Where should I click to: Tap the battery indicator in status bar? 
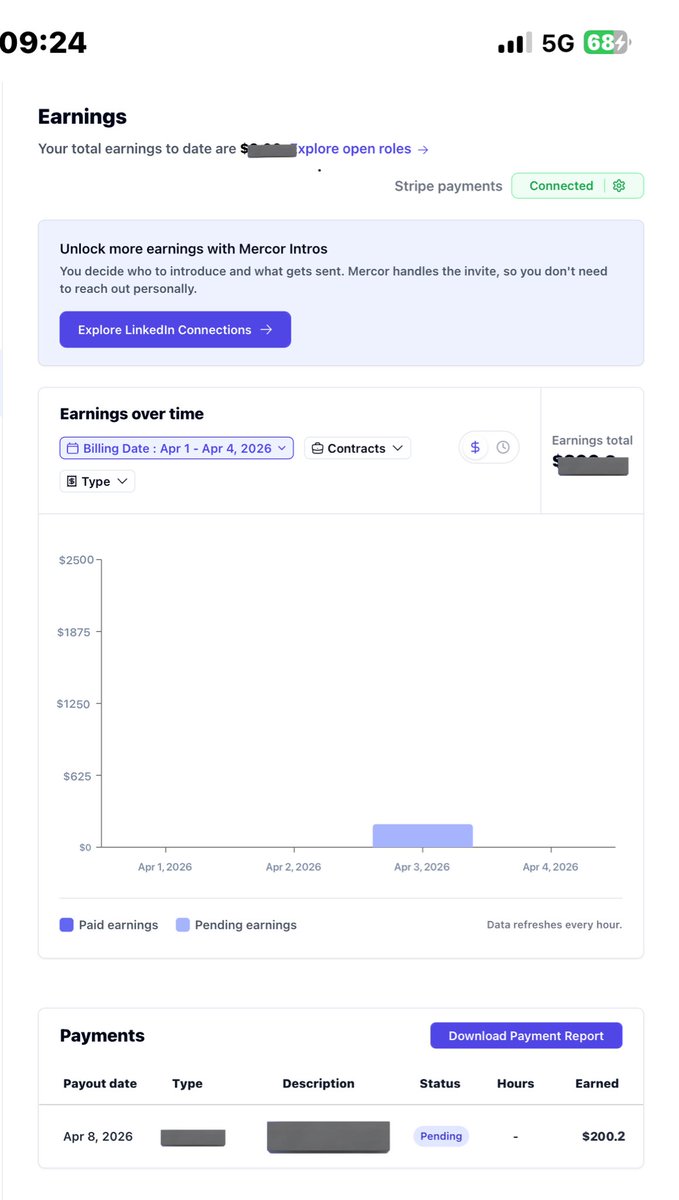(x=608, y=43)
